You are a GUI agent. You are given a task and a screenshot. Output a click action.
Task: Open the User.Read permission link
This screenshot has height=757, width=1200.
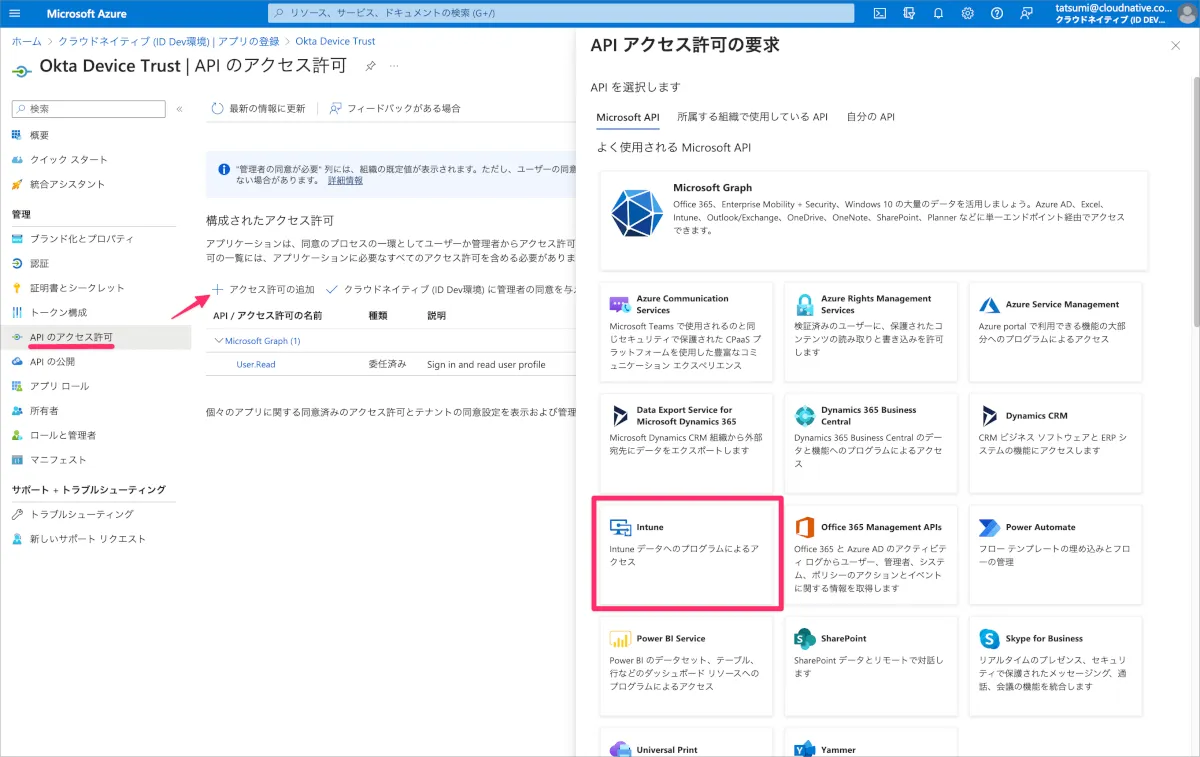click(256, 365)
